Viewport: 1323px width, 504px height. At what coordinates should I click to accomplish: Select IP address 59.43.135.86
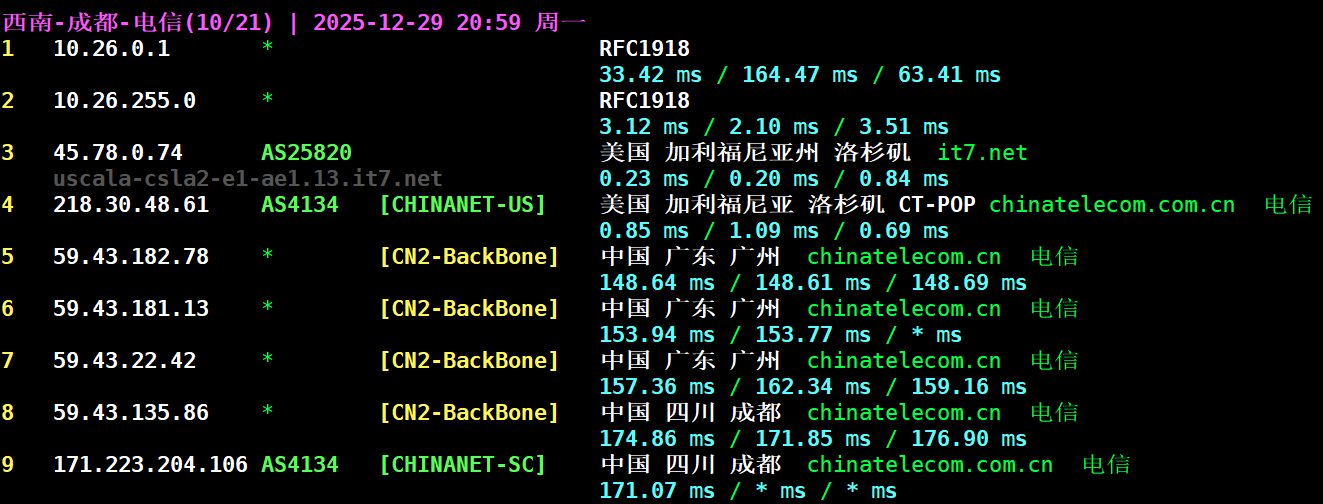(131, 413)
